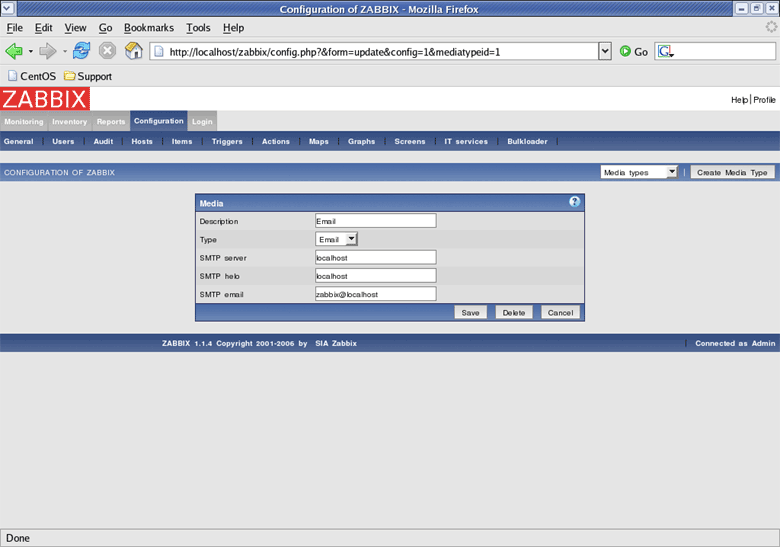Click the Firefox Back arrow icon

point(14,51)
